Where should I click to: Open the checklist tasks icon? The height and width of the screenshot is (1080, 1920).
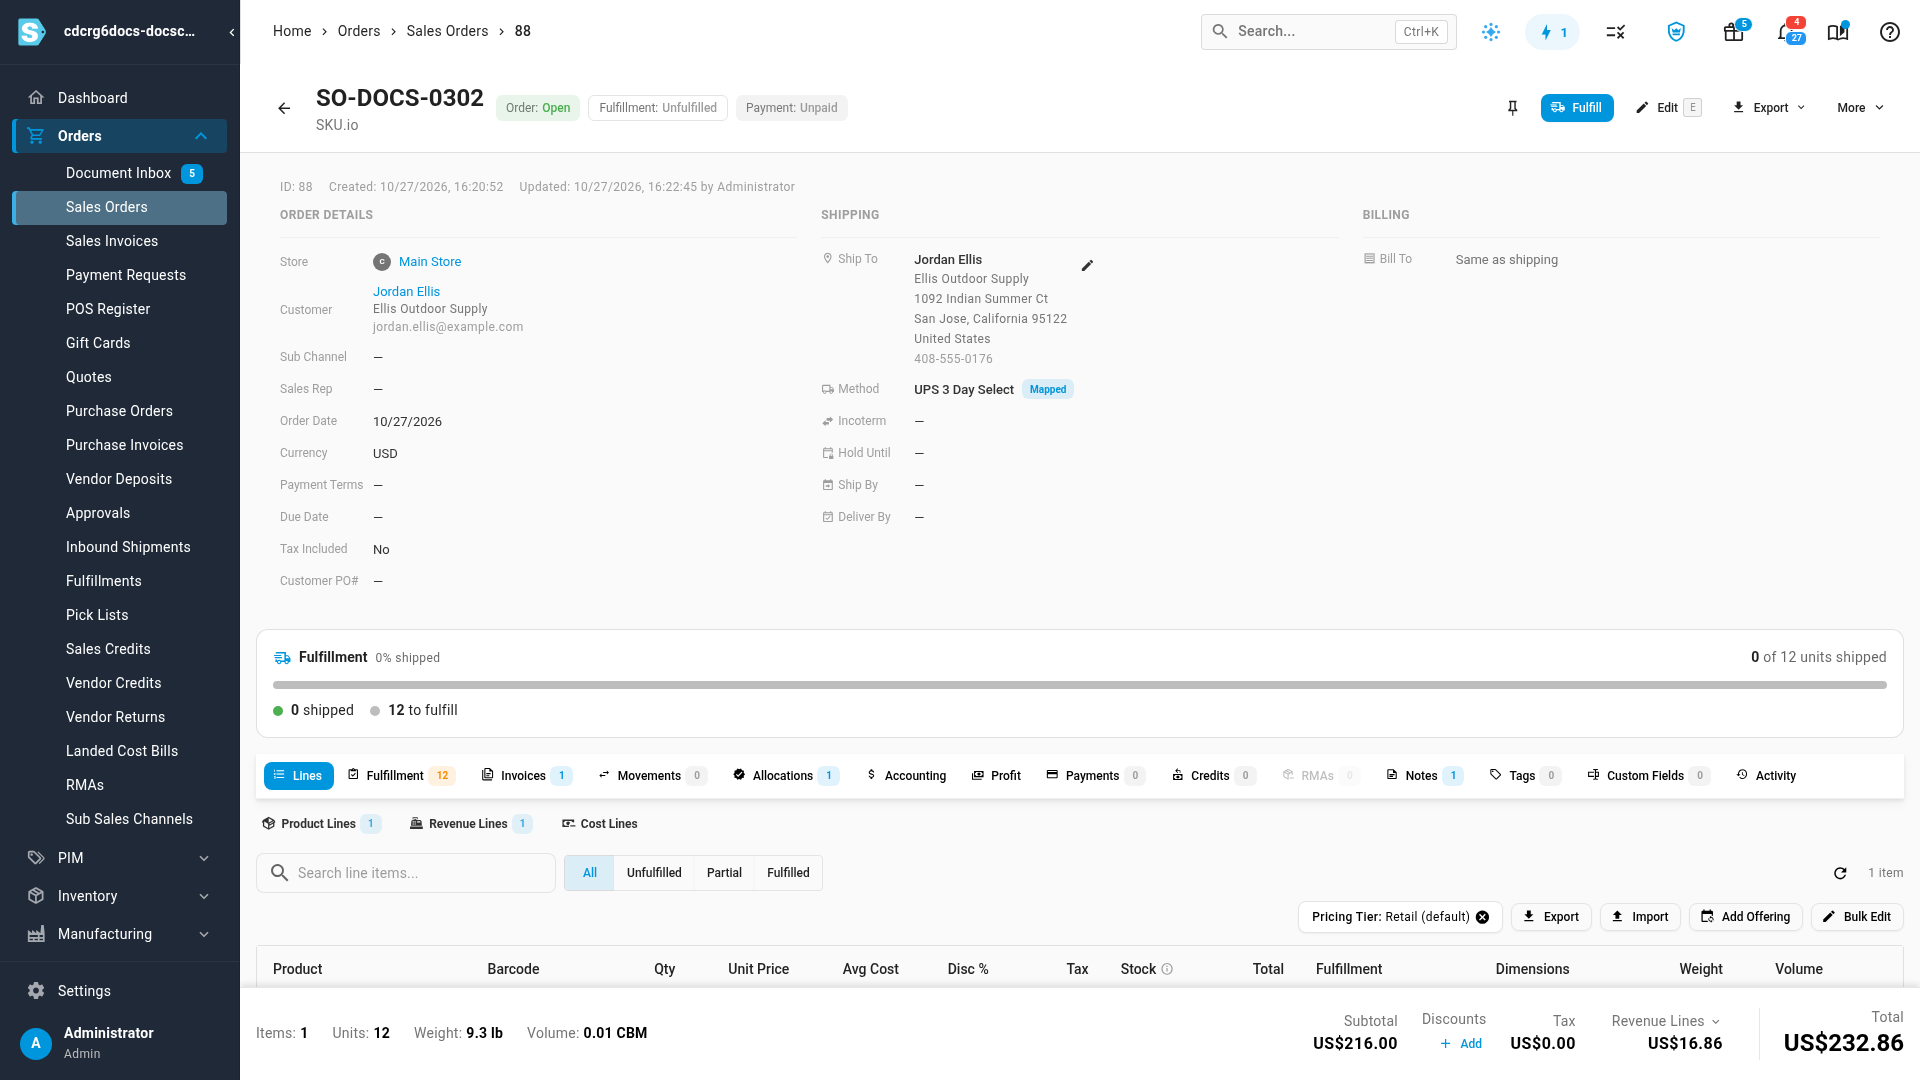point(1615,32)
